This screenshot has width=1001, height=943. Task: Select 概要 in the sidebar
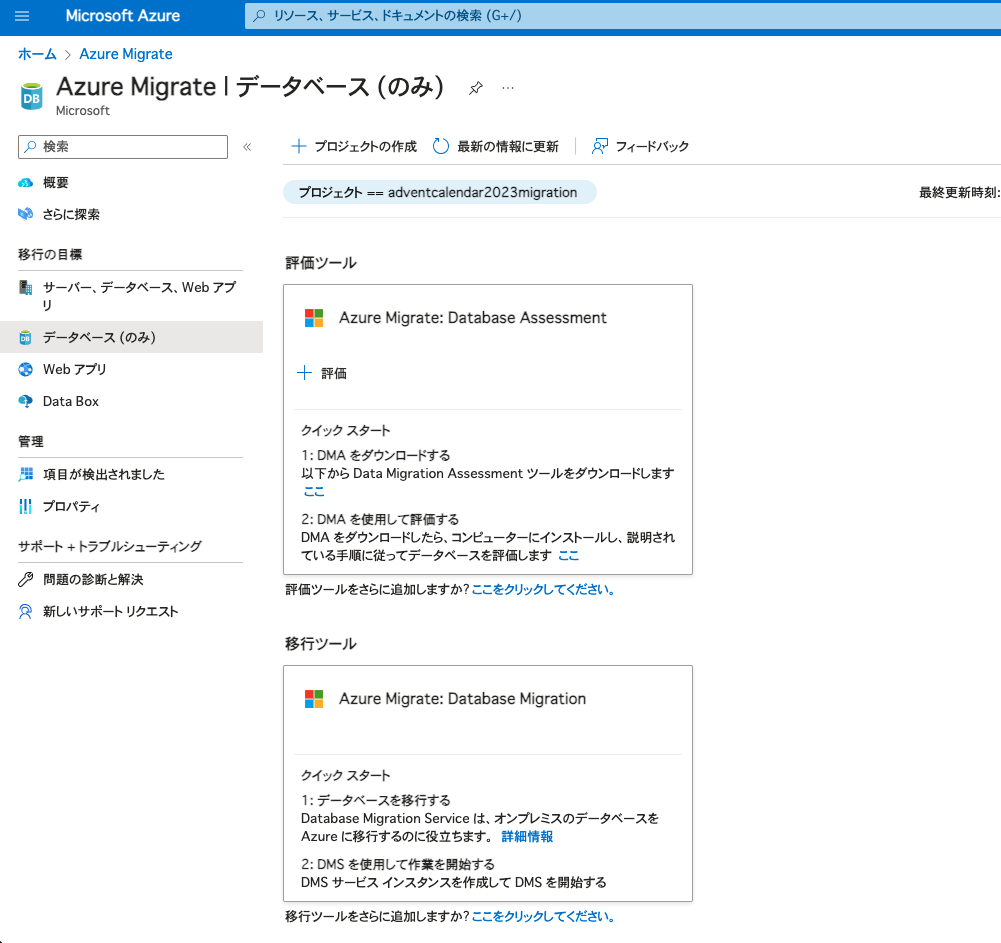(x=55, y=182)
